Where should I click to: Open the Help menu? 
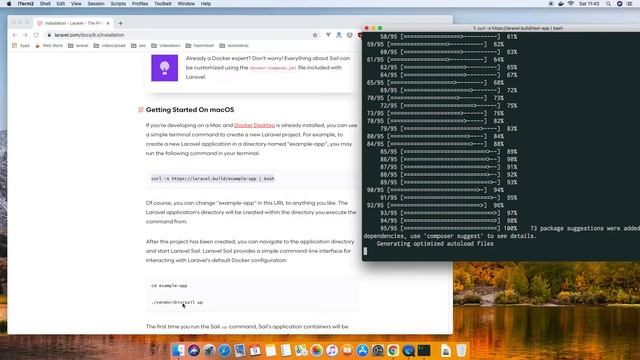(206, 4)
